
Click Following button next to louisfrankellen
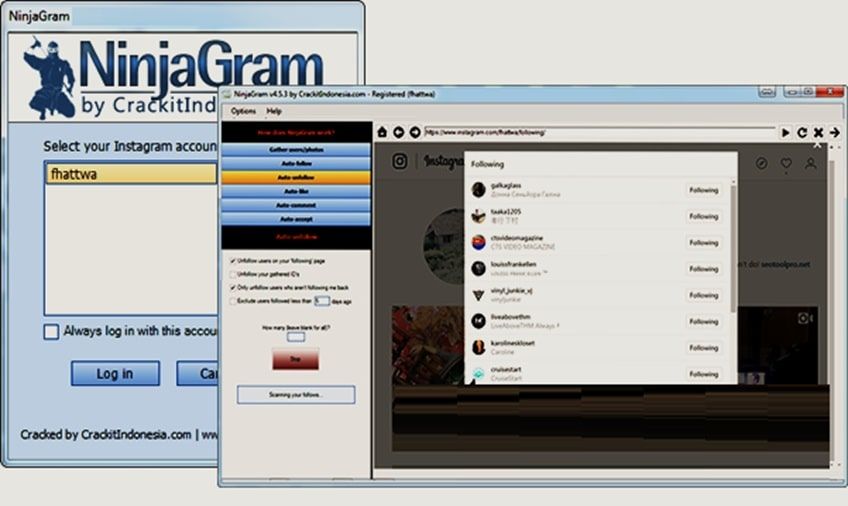click(704, 269)
